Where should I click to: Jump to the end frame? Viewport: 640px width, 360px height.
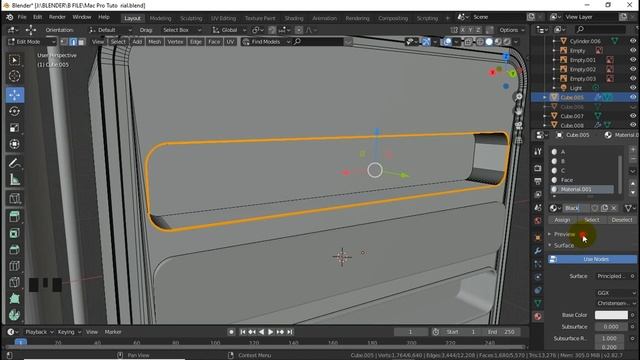[x=290, y=332]
